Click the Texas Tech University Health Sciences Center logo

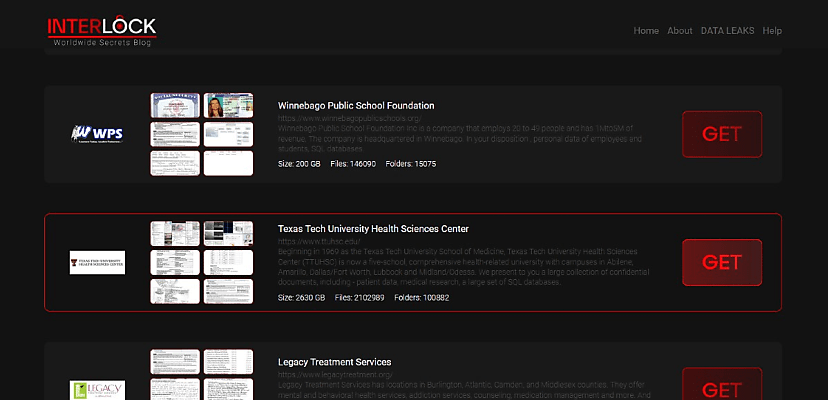(97, 263)
